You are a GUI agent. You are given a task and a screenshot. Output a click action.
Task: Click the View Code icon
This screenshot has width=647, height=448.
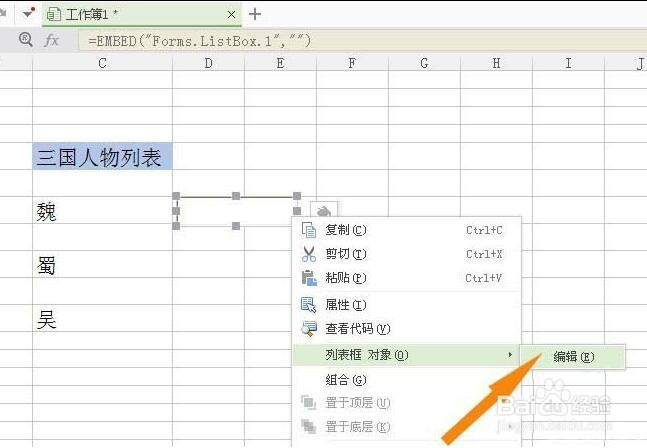pyautogui.click(x=309, y=329)
